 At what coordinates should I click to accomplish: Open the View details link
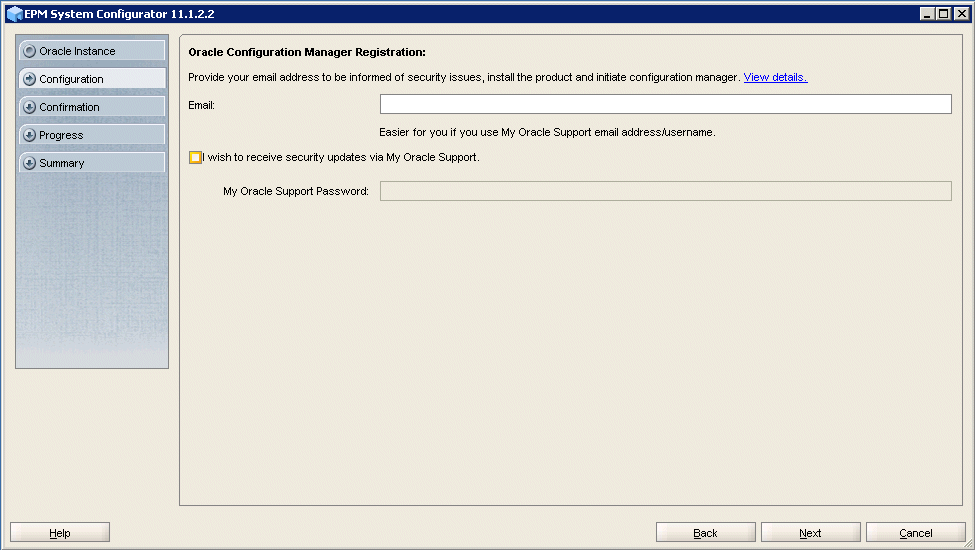pos(775,77)
